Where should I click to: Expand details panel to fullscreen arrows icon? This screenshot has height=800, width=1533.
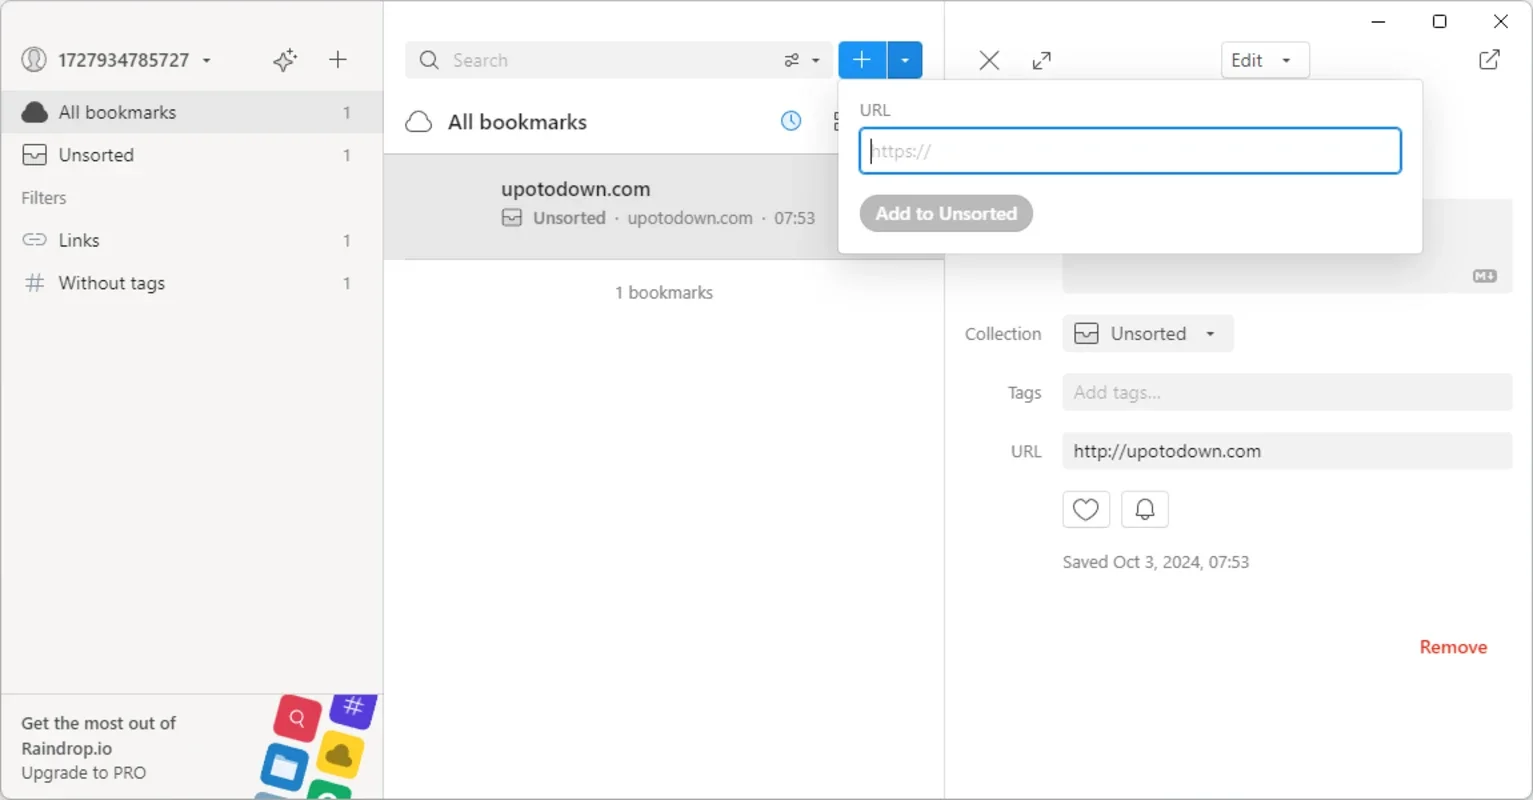coord(1042,60)
